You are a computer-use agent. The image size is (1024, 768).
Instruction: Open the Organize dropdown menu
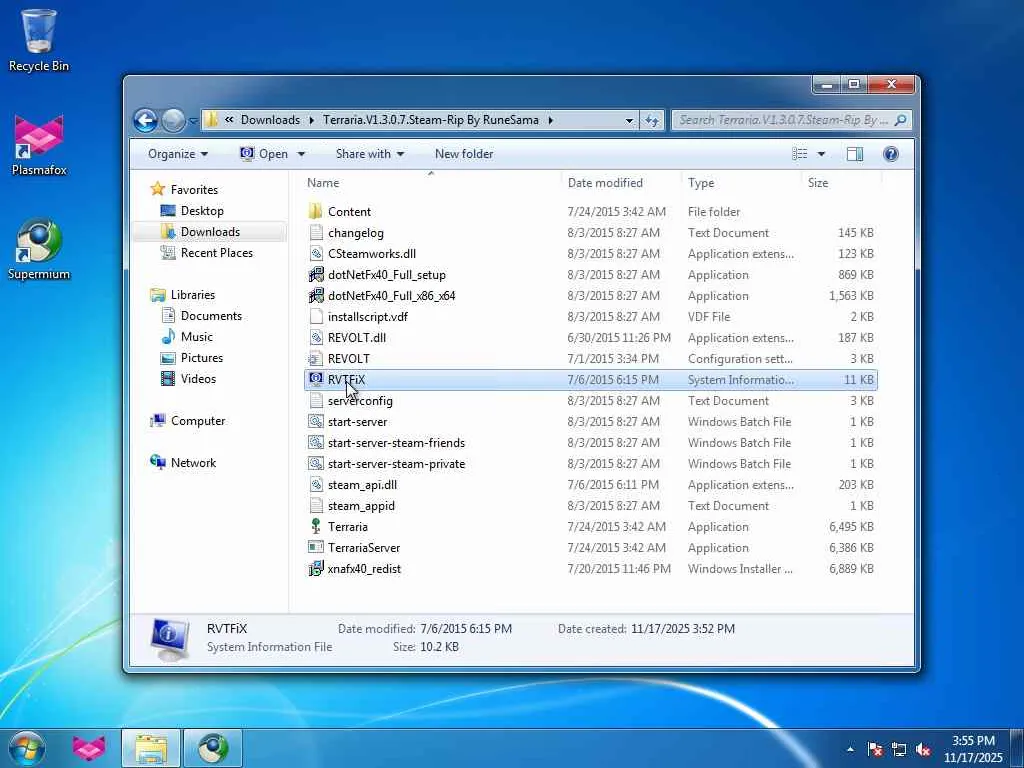(178, 154)
